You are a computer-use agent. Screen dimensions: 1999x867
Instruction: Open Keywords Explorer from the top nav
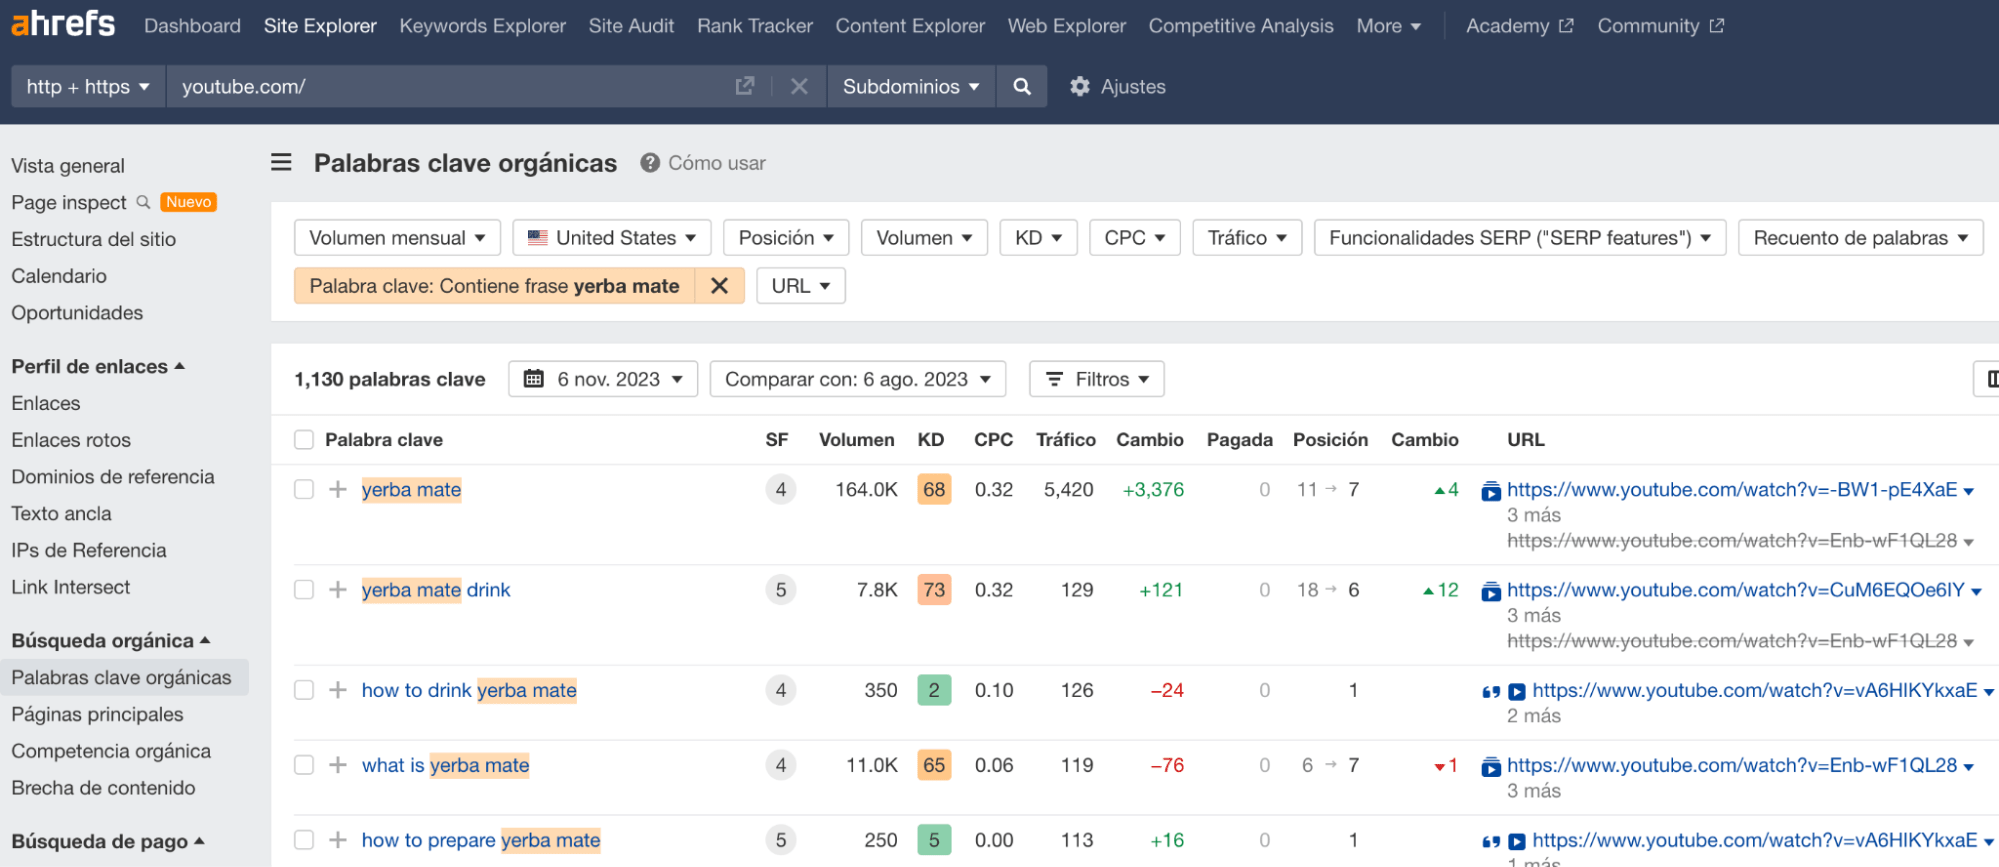coord(483,26)
